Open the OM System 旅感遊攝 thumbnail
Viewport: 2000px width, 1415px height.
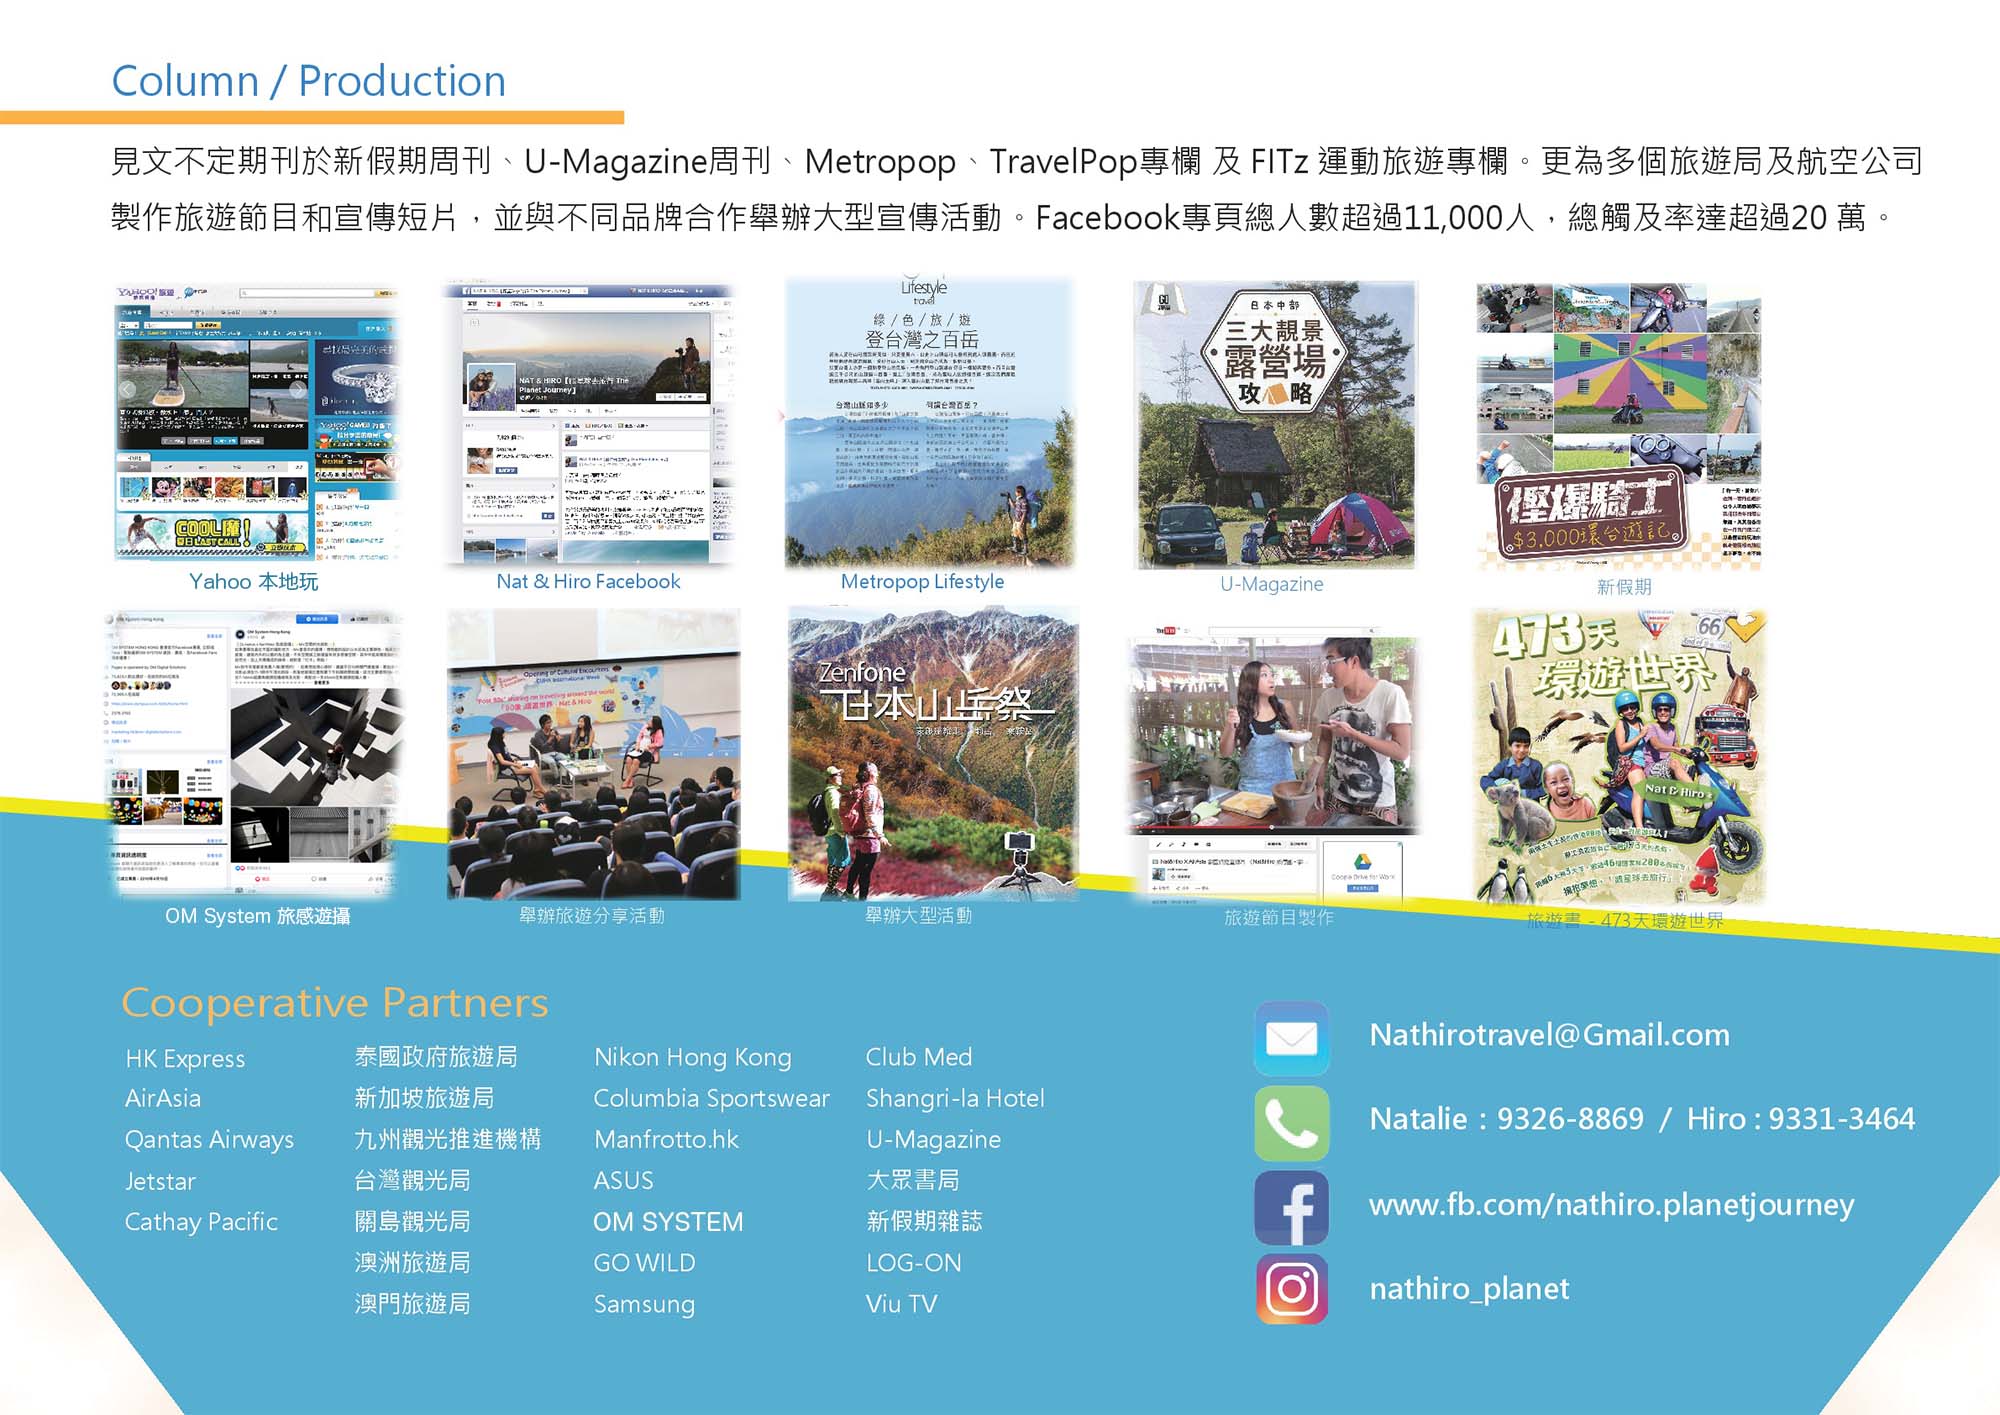click(256, 754)
